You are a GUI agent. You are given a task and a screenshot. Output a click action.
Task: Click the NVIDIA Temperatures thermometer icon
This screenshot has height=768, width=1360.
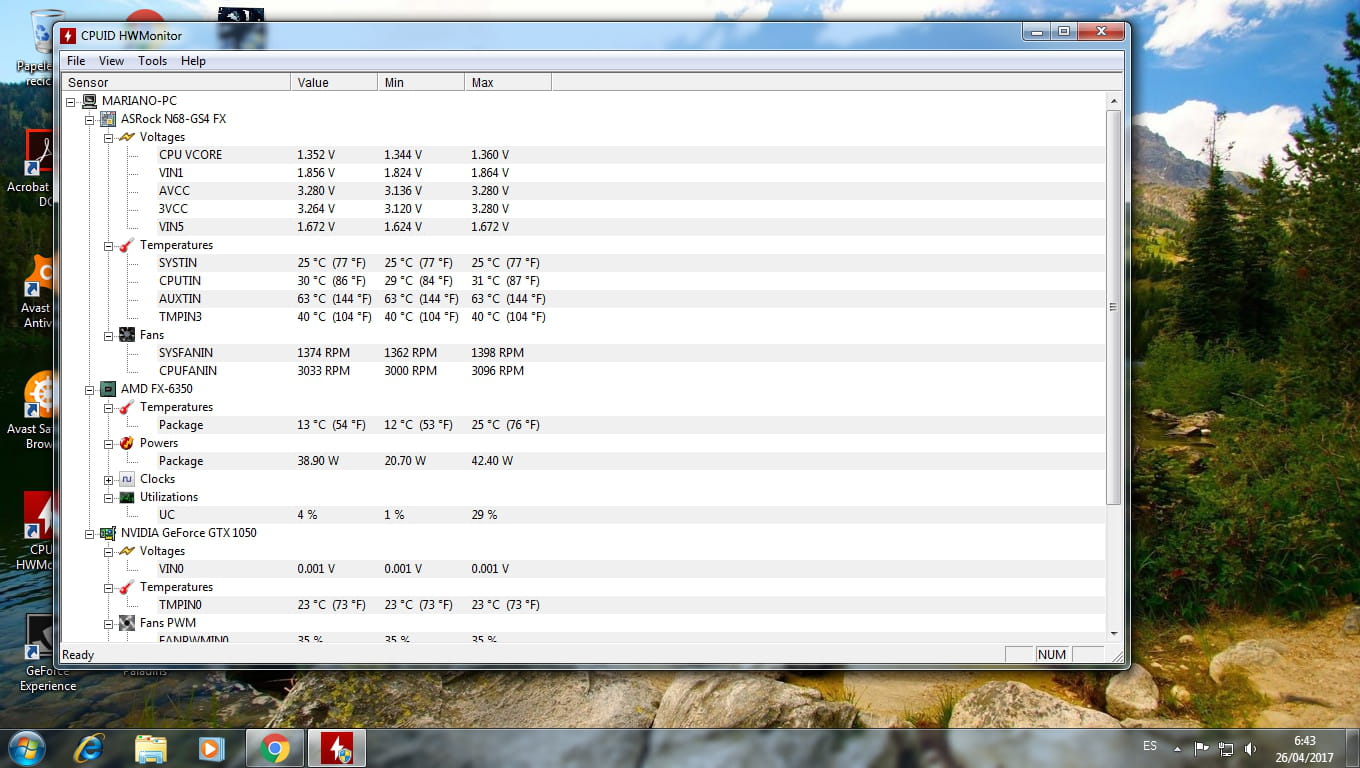(x=127, y=587)
